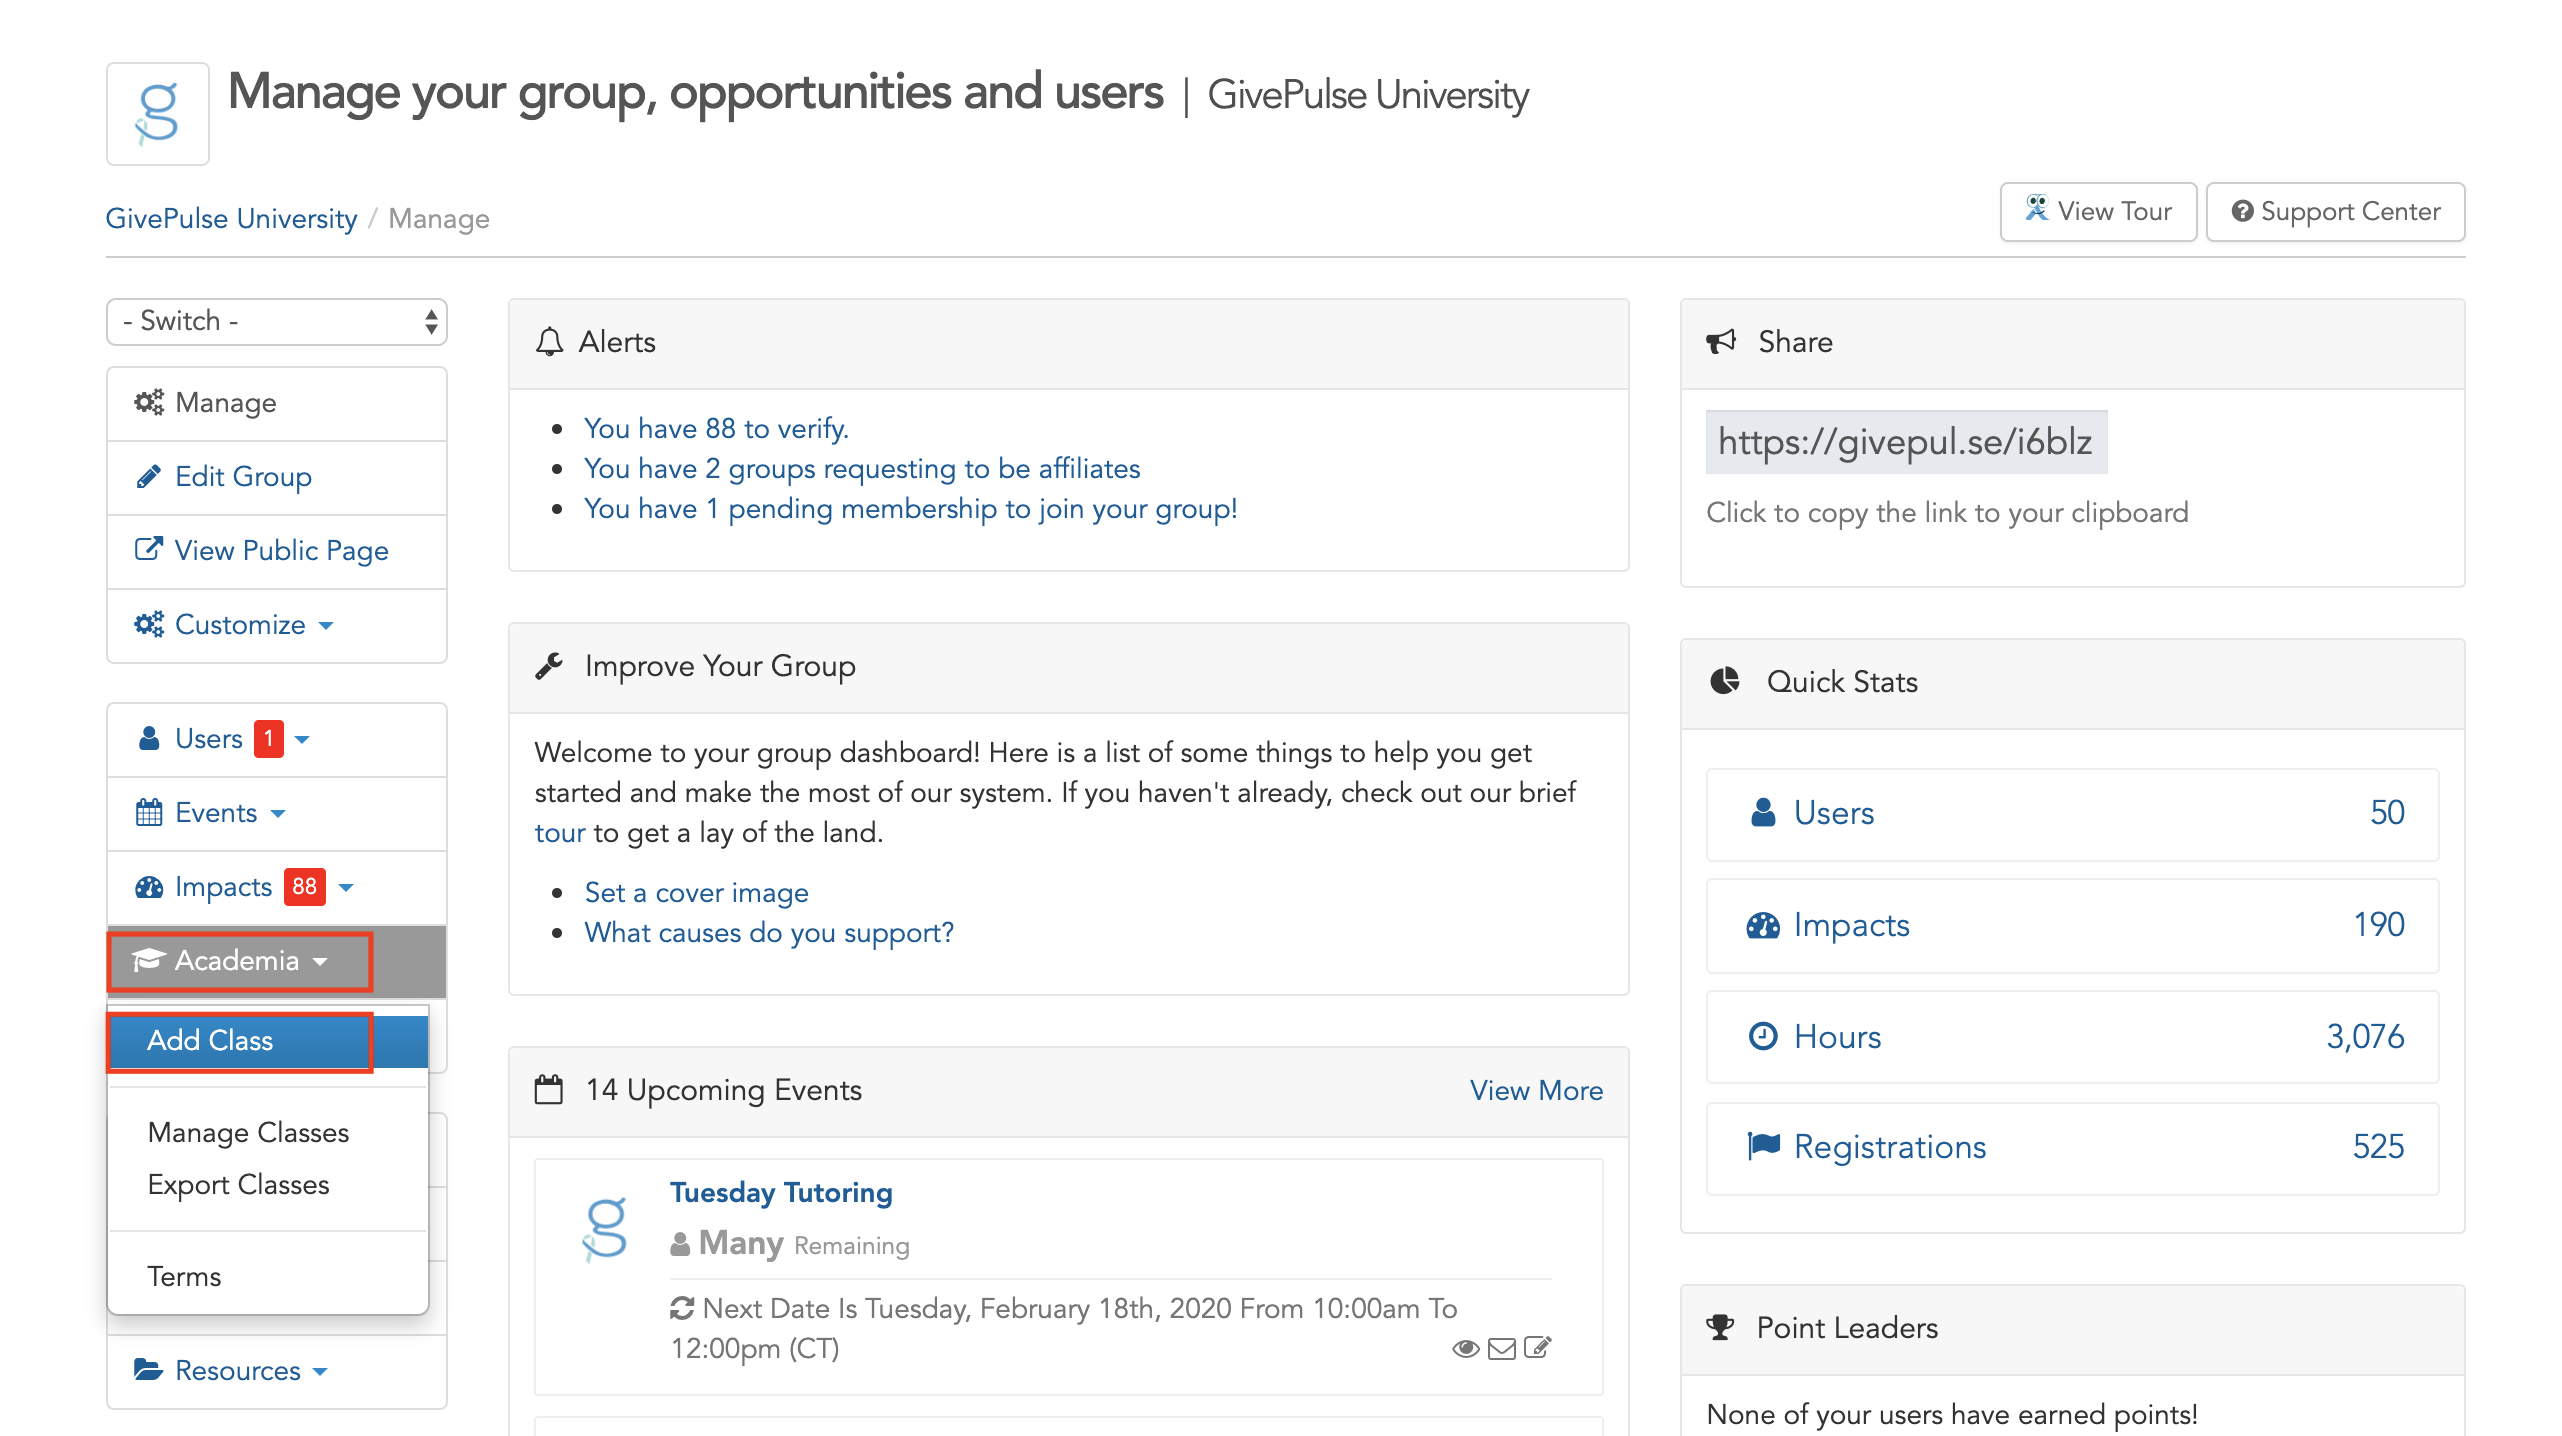Click the Users person icon in Quick Stats

click(x=1763, y=813)
